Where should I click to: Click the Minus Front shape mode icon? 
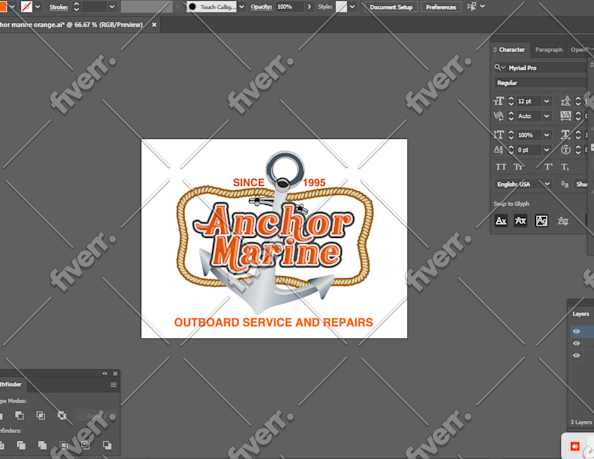point(19,415)
